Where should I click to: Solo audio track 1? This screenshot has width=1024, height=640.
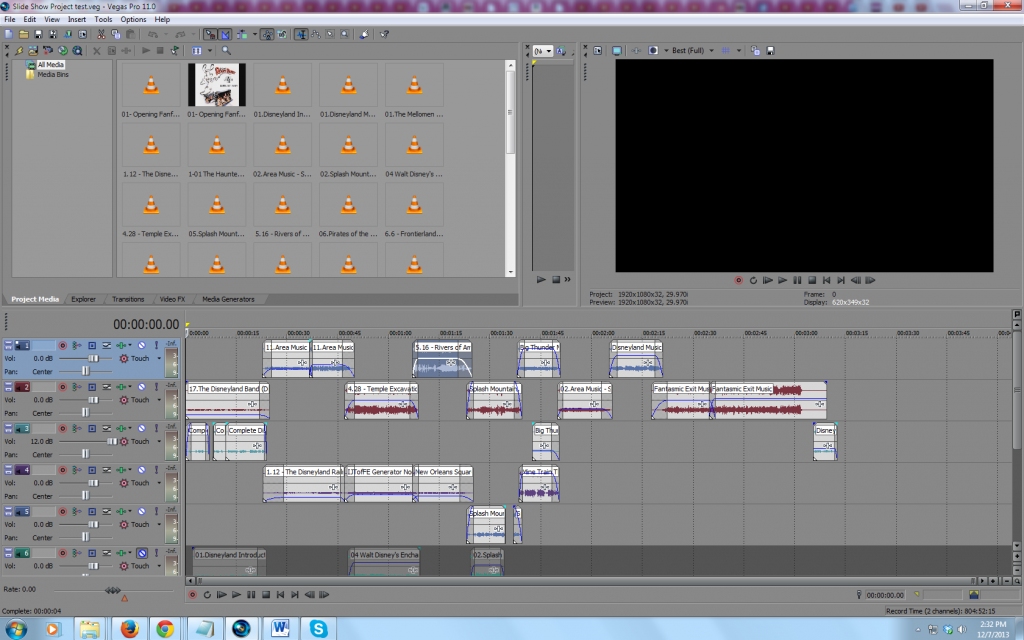coord(156,345)
